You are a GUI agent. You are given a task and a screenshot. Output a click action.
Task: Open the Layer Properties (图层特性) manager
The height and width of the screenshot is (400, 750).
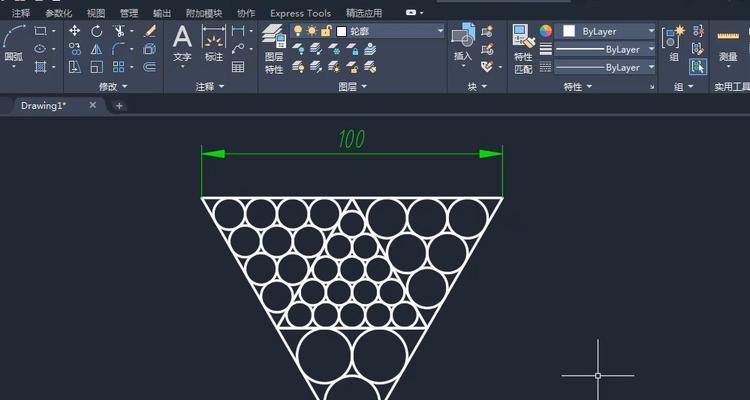[x=274, y=49]
